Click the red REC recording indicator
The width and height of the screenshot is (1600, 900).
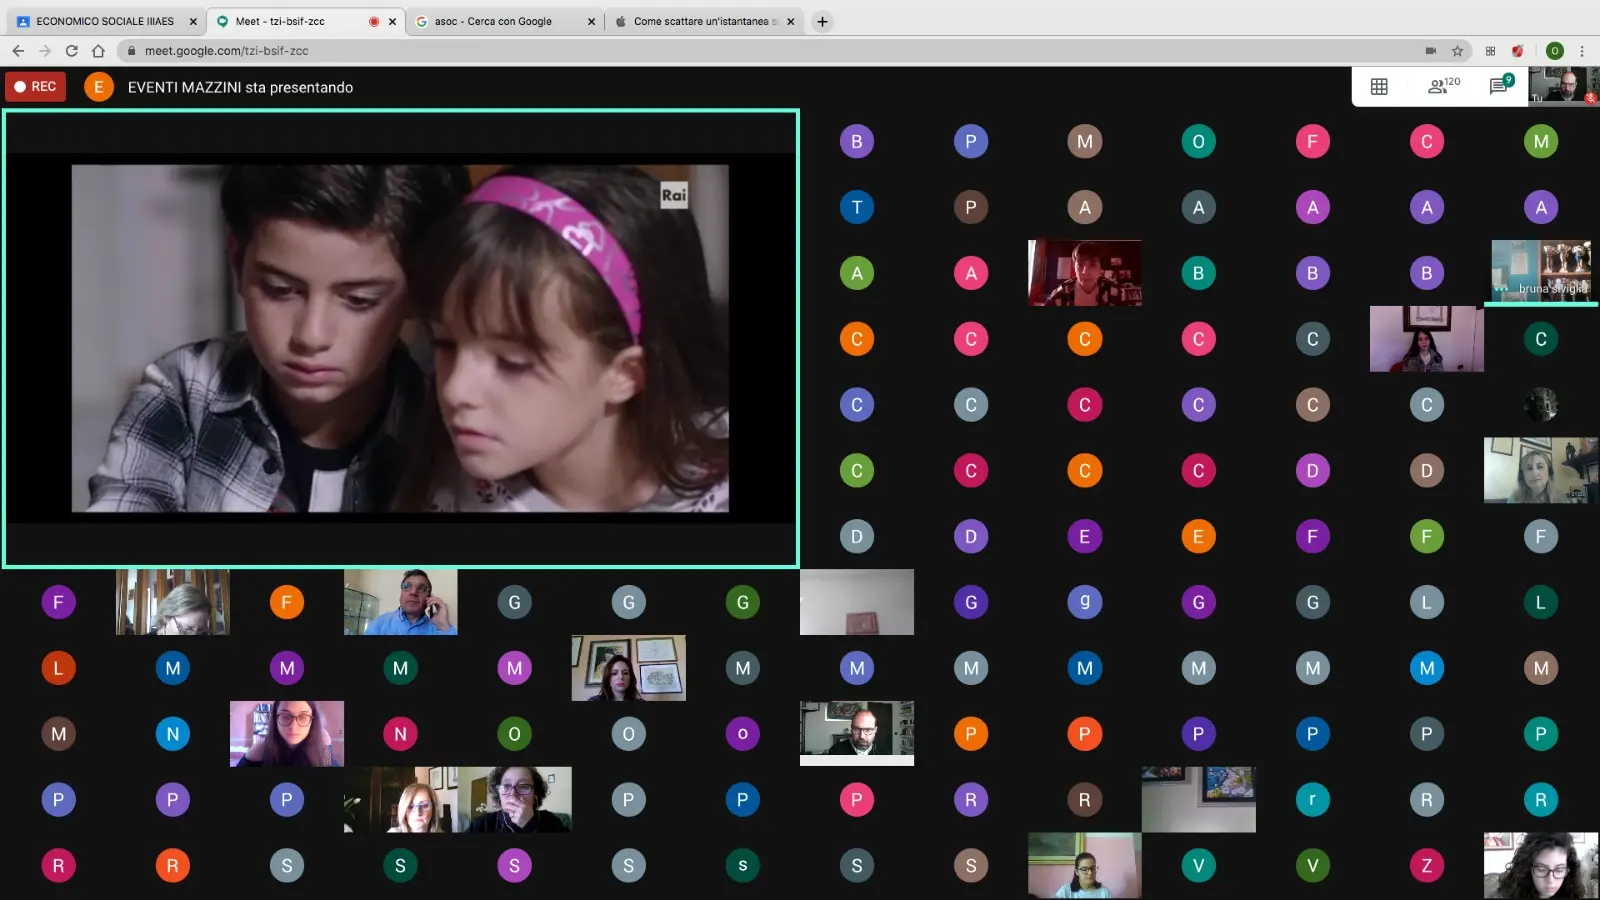[x=35, y=87]
